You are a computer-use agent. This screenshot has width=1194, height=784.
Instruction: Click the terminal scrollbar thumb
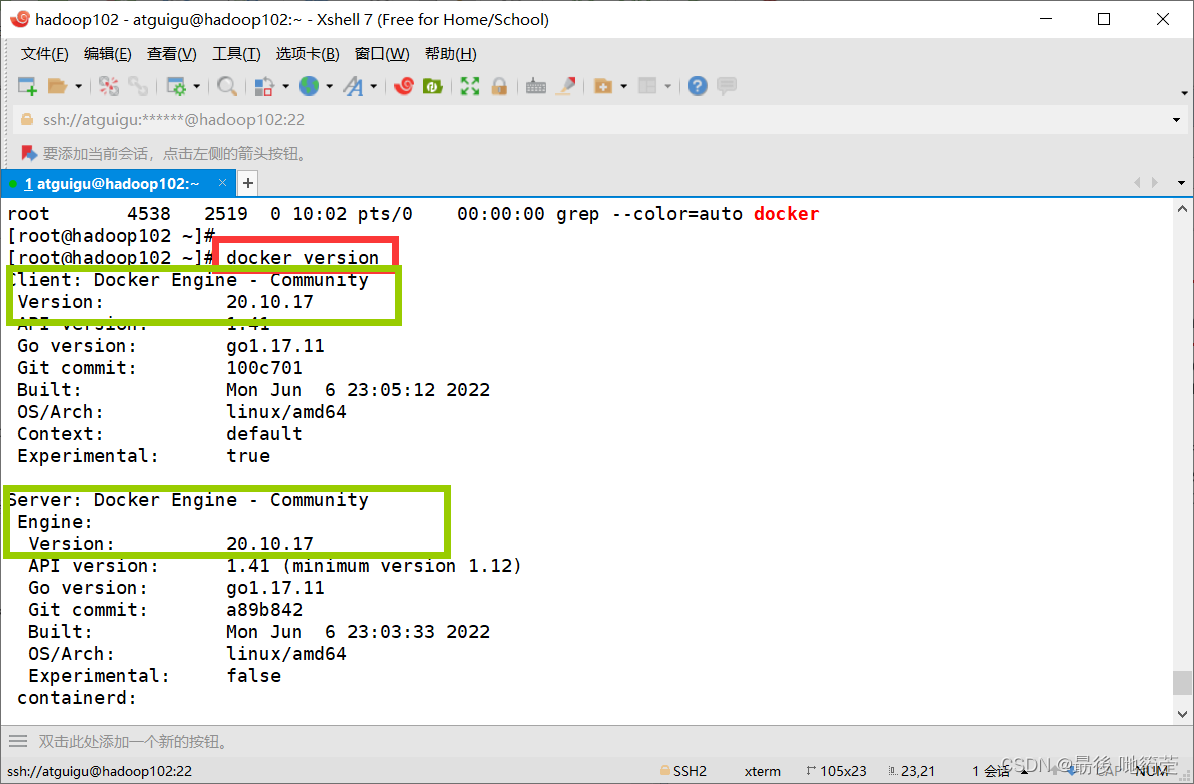(1182, 683)
